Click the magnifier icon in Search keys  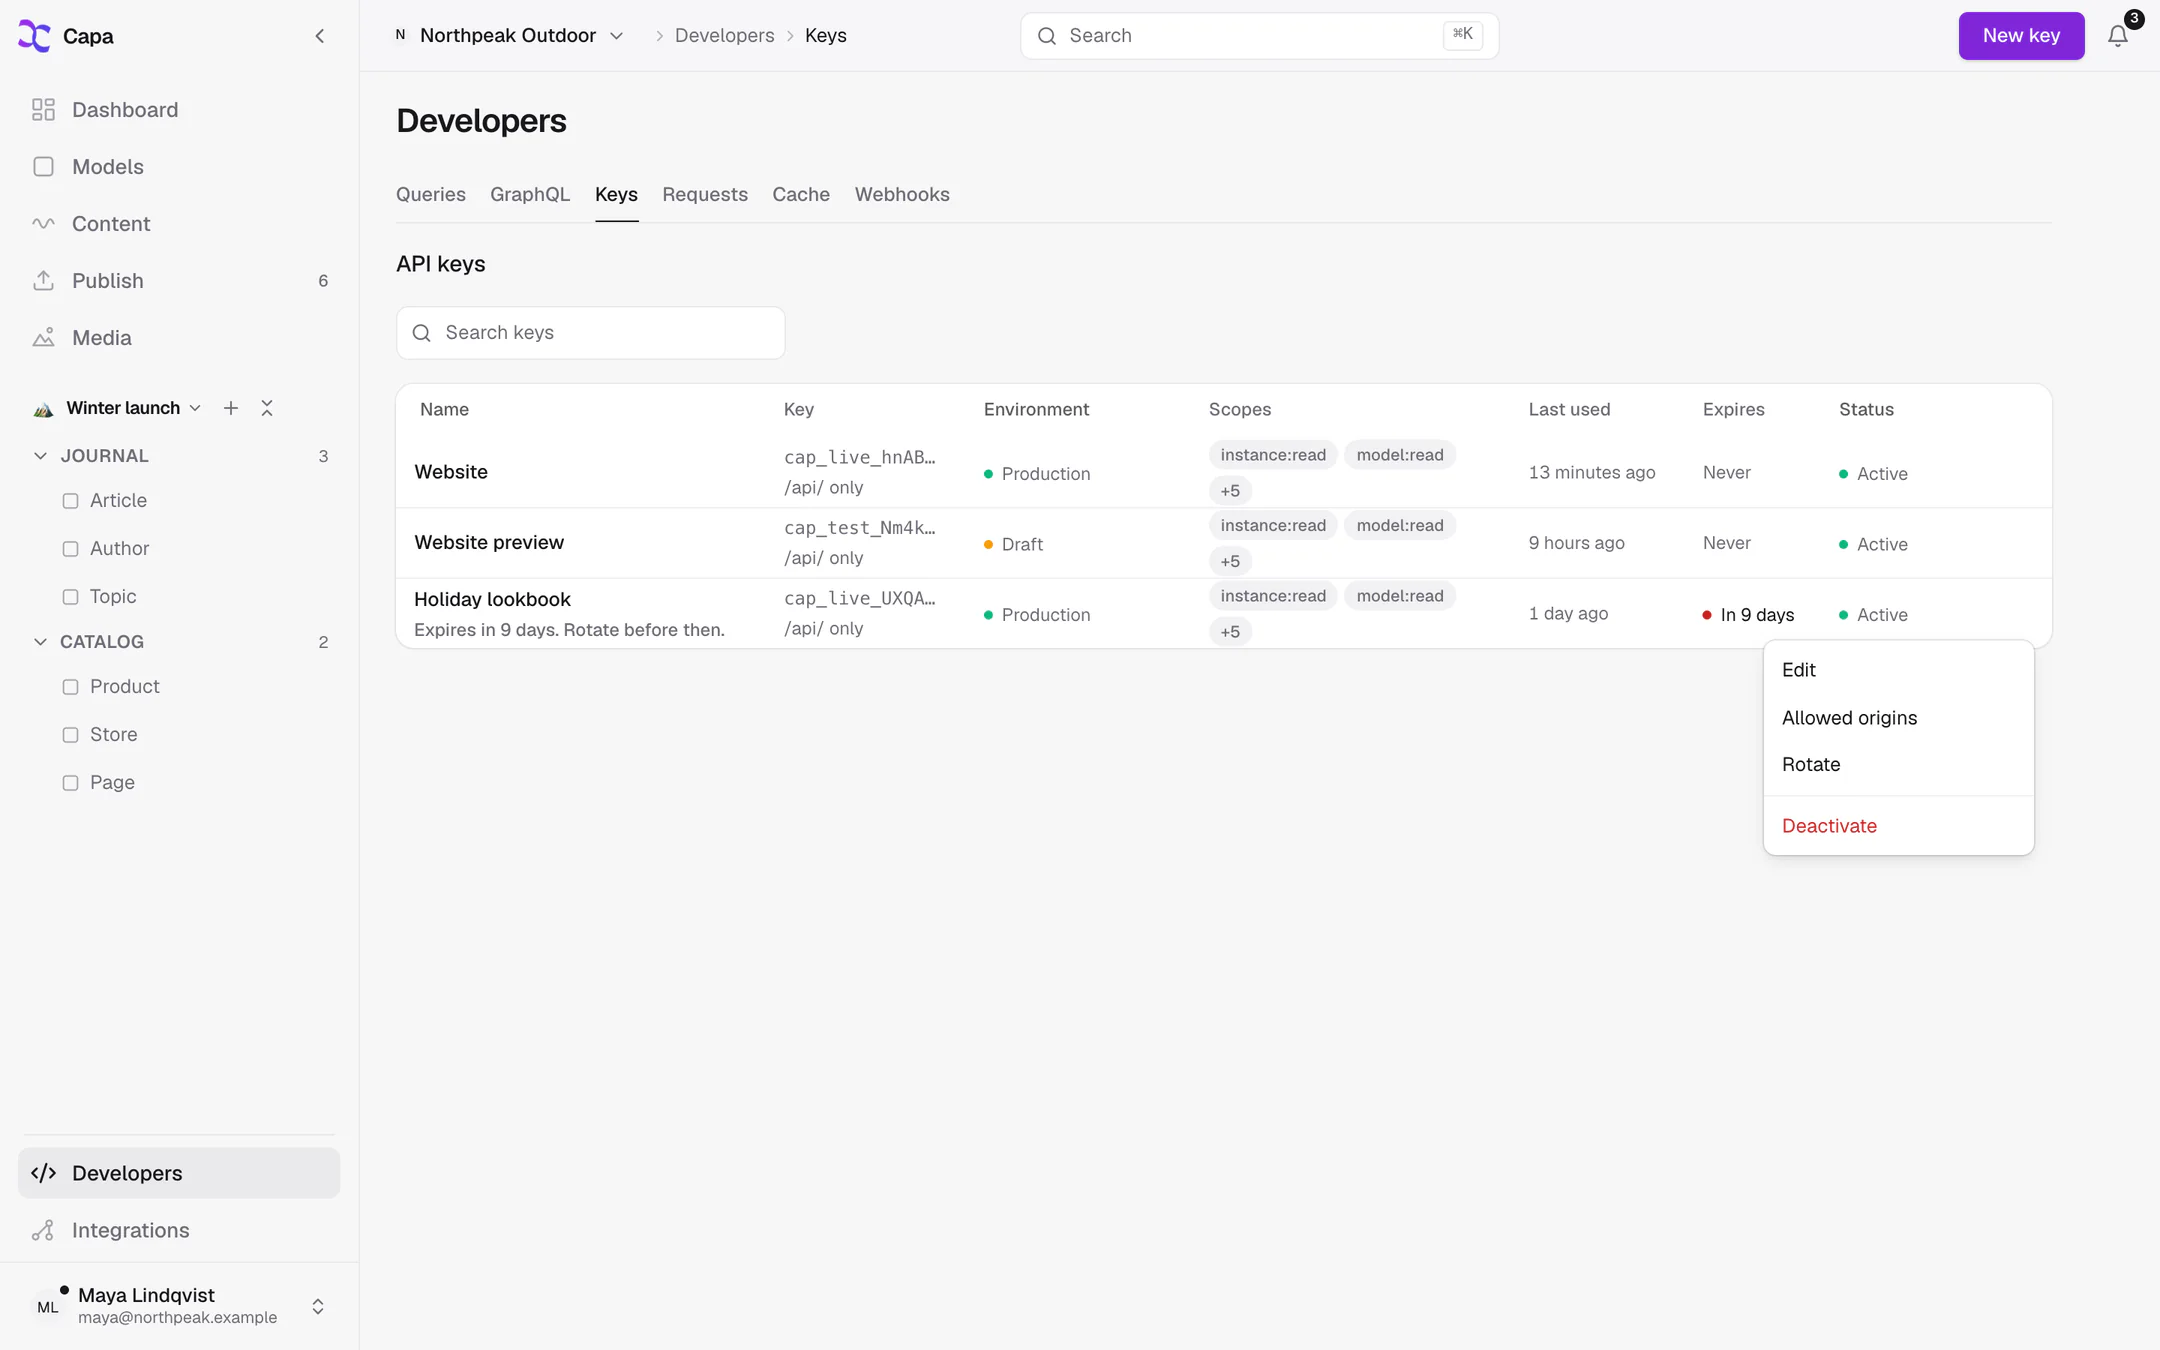click(422, 333)
